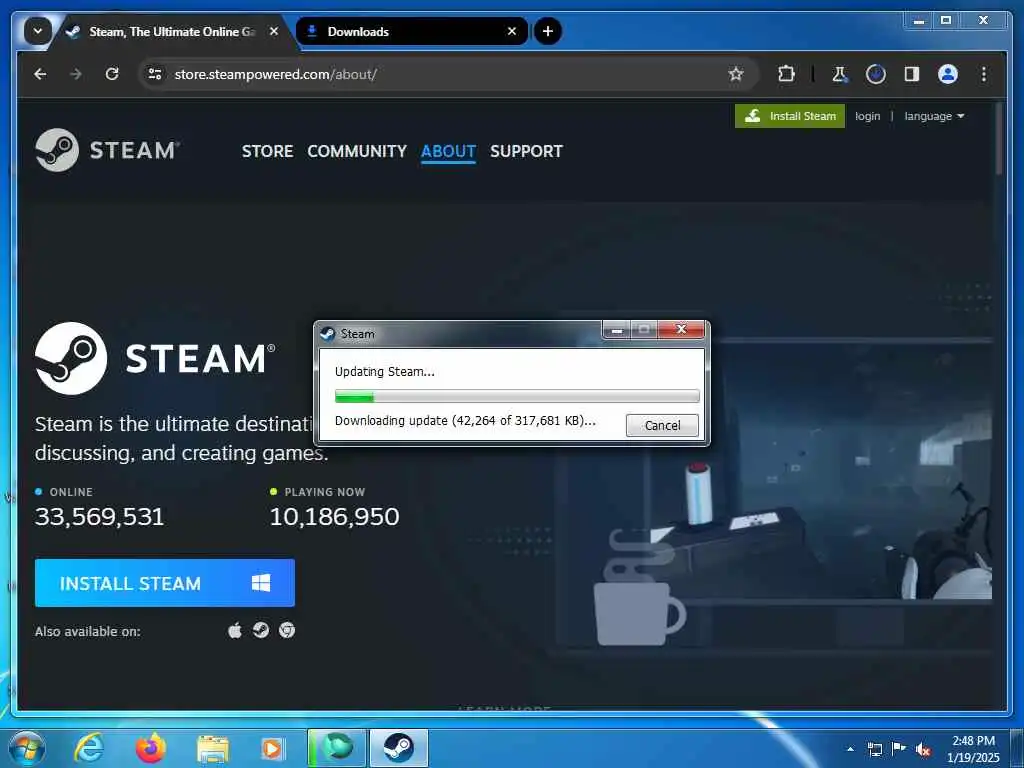Open the taskbar clock showing 2:48 PM

(x=973, y=749)
